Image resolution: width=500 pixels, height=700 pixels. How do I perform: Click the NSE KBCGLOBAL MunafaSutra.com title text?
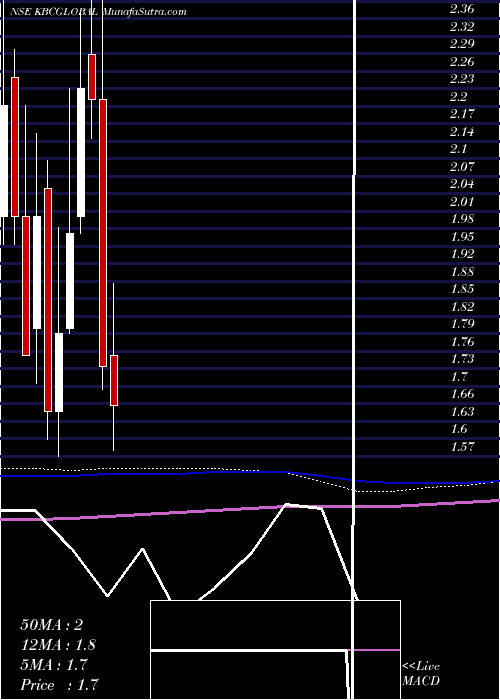click(98, 12)
